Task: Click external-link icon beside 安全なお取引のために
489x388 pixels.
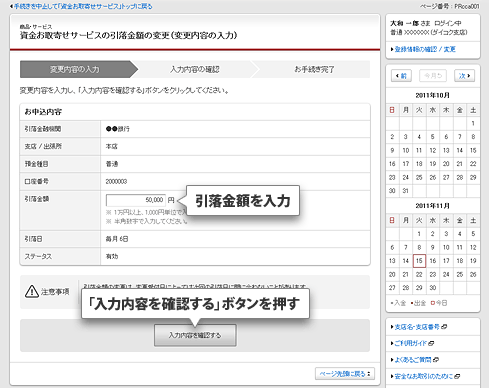Action: click(457, 376)
